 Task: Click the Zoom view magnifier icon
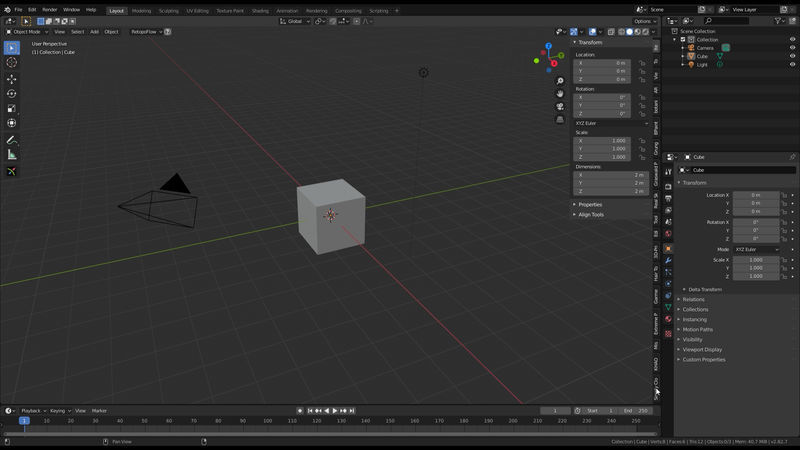[x=560, y=81]
